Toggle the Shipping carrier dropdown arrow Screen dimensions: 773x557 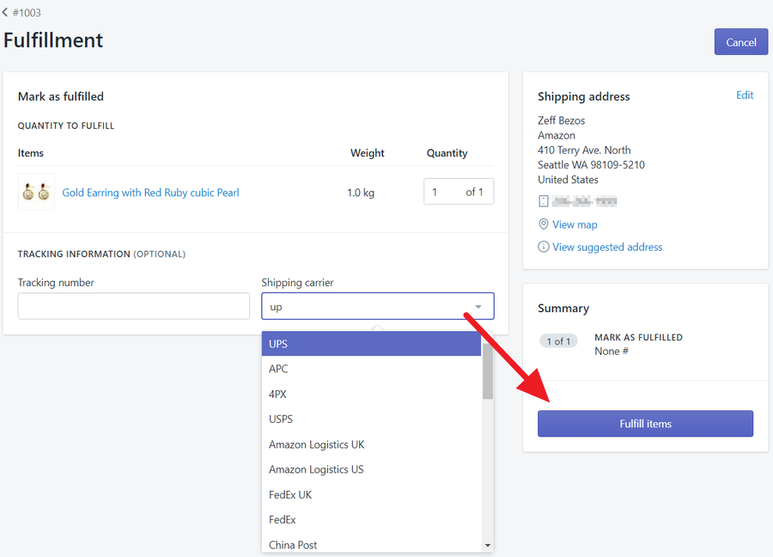(478, 307)
